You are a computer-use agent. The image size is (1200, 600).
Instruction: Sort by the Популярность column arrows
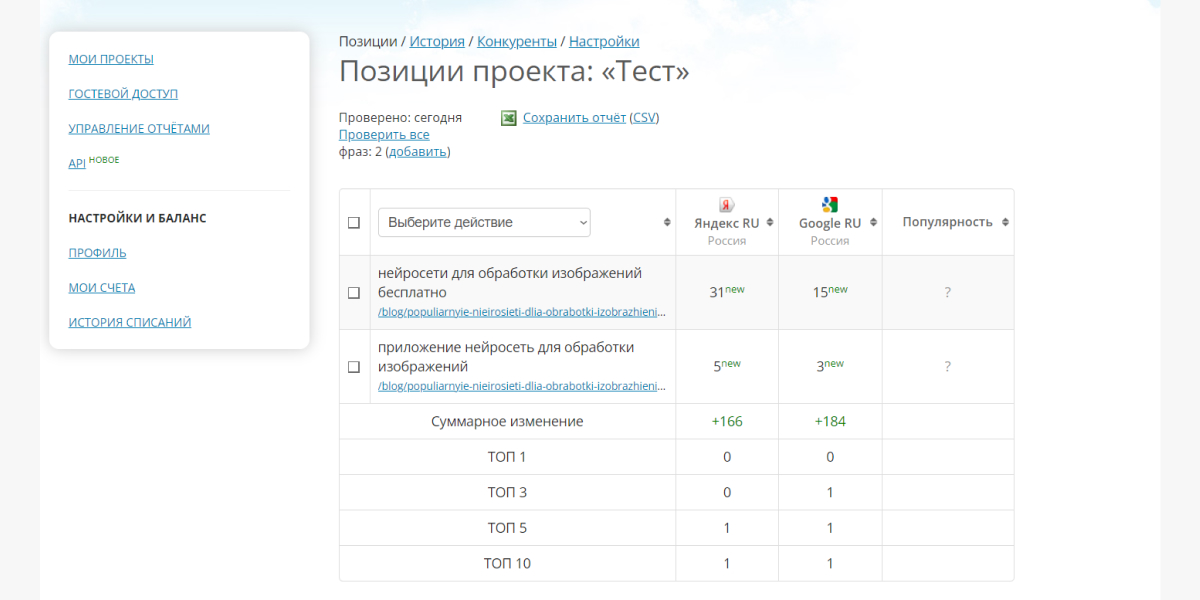[1005, 222]
